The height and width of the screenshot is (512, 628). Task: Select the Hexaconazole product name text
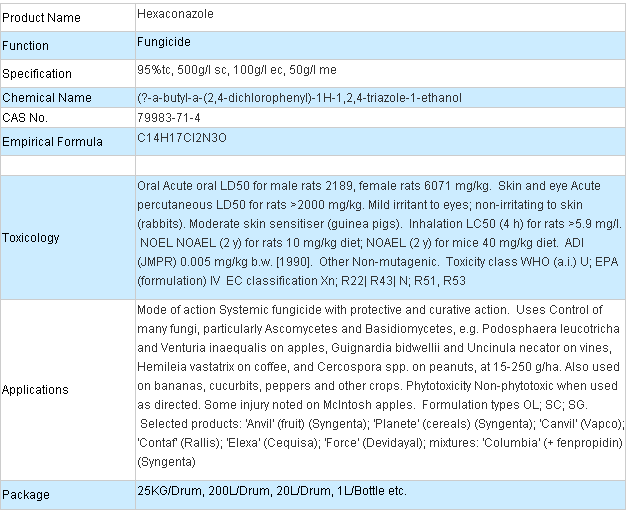point(175,14)
